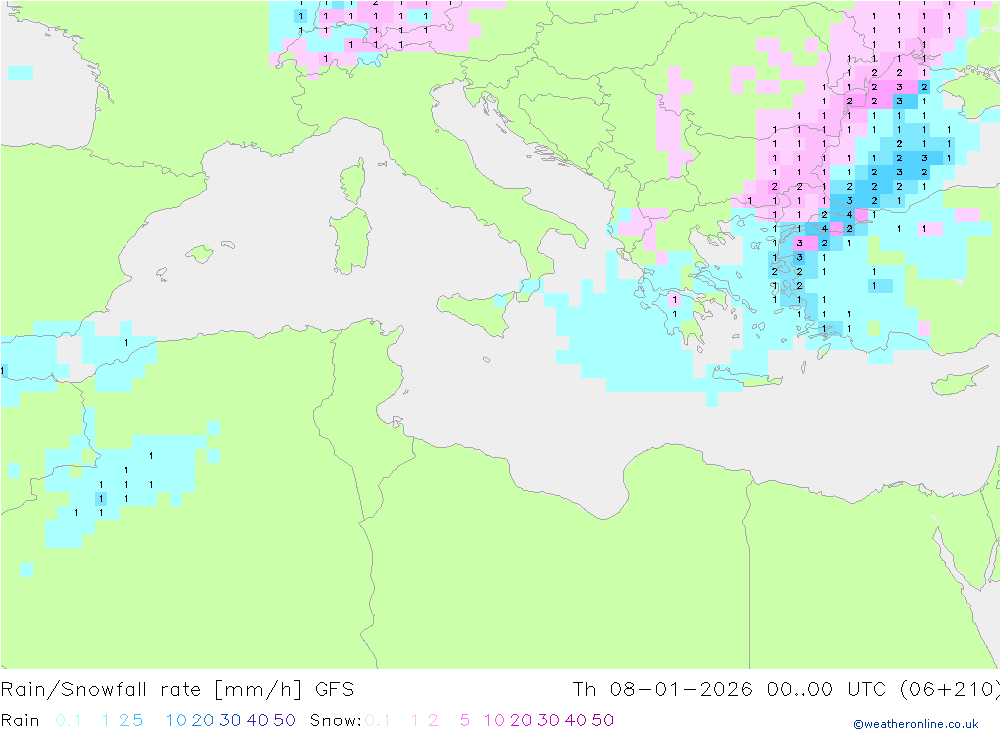Pick the Rain legend 50 color value
Screen dimensions: 1000x733
click(x=284, y=720)
